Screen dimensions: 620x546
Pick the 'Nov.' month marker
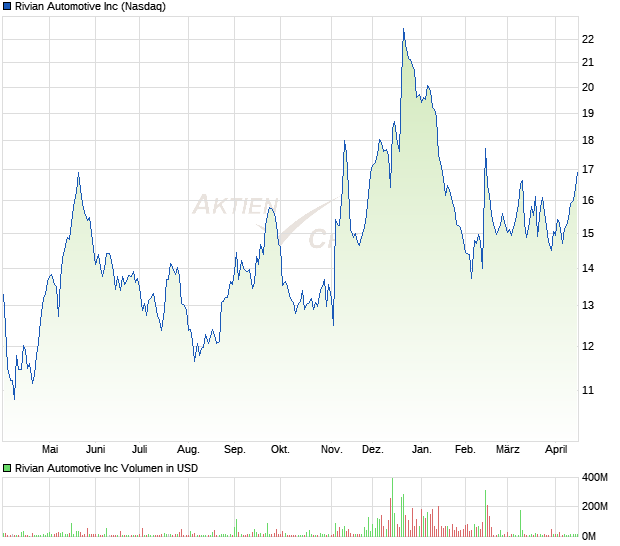329,450
